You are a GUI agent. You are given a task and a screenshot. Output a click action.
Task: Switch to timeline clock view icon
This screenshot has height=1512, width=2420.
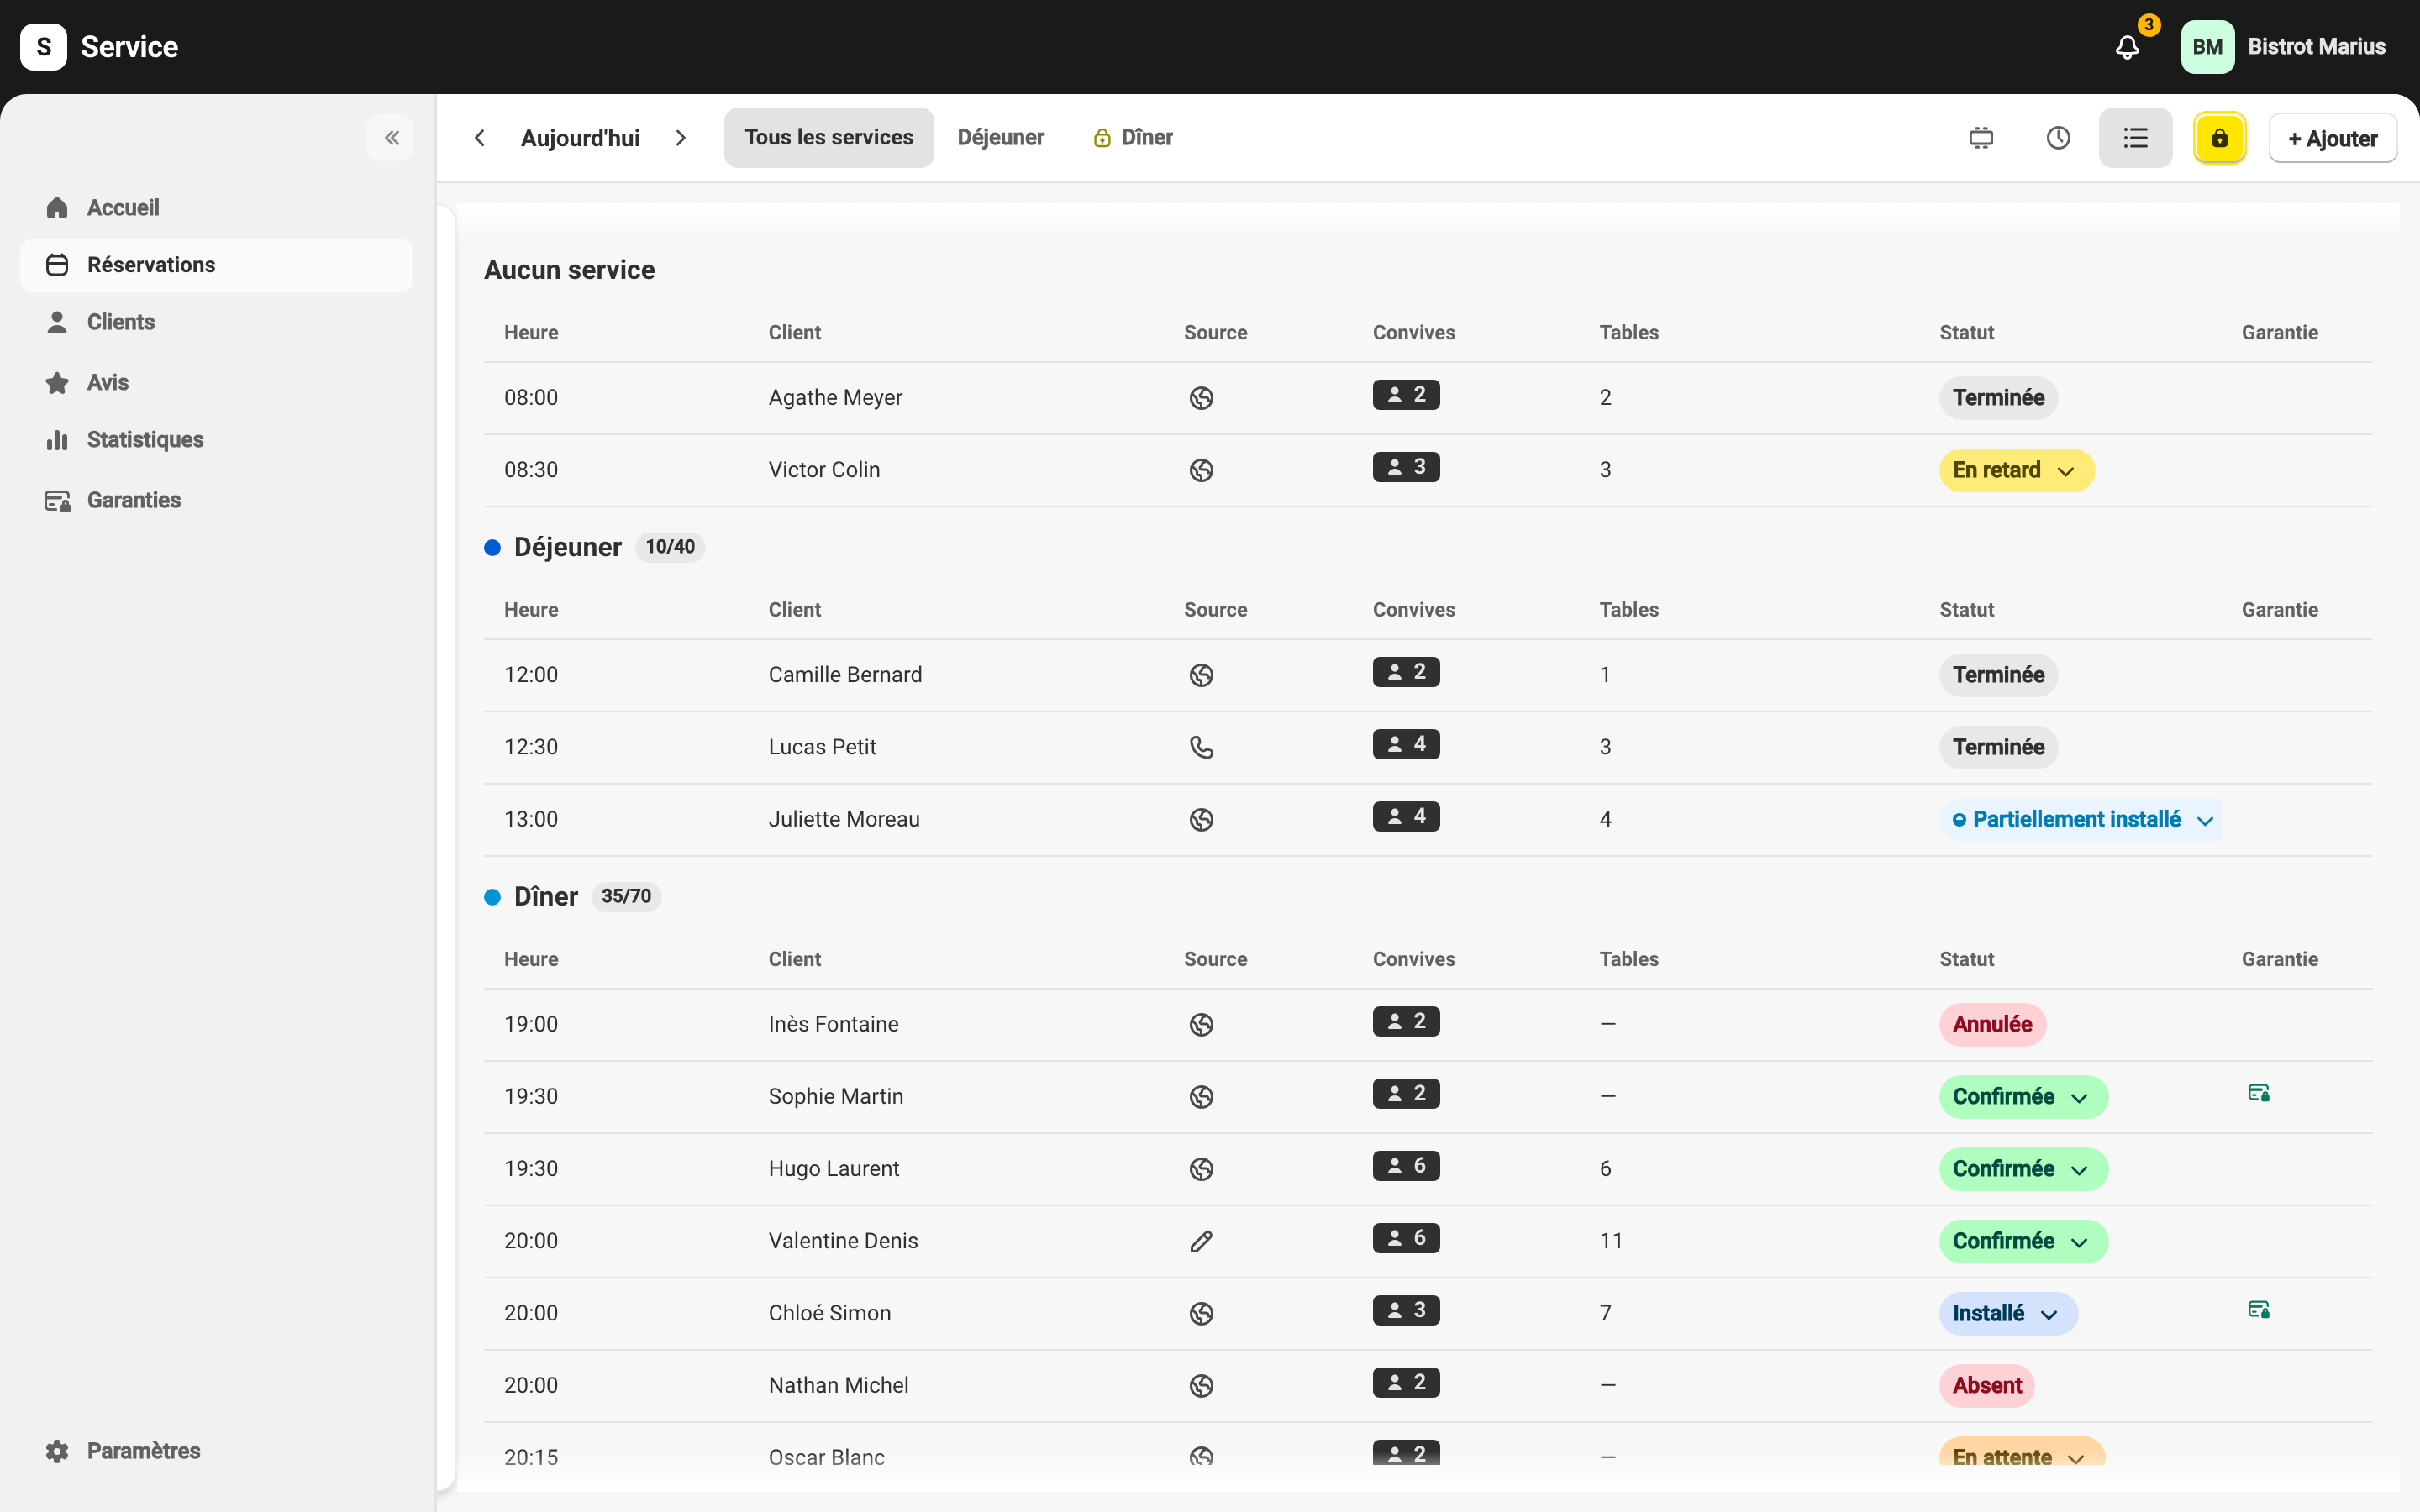pyautogui.click(x=2058, y=138)
